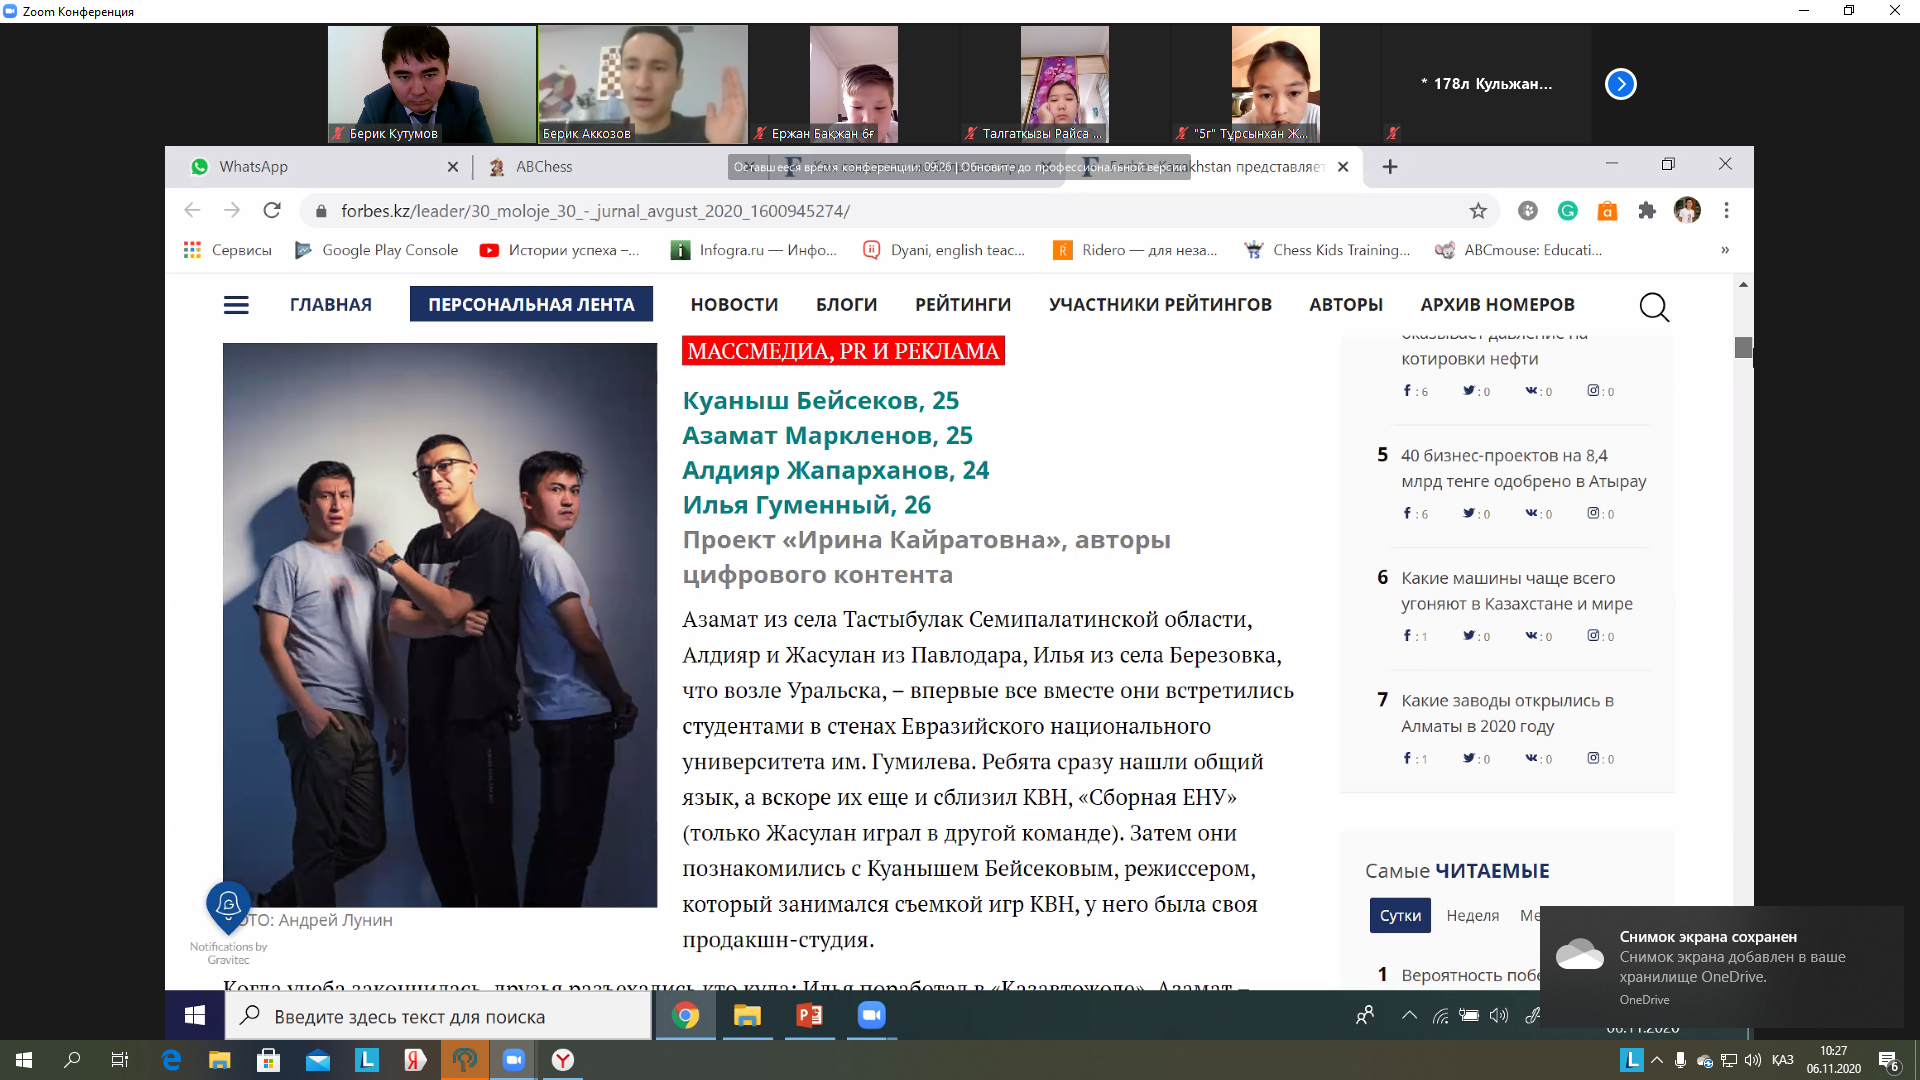Click the bookmark star icon in address bar

coord(1478,211)
